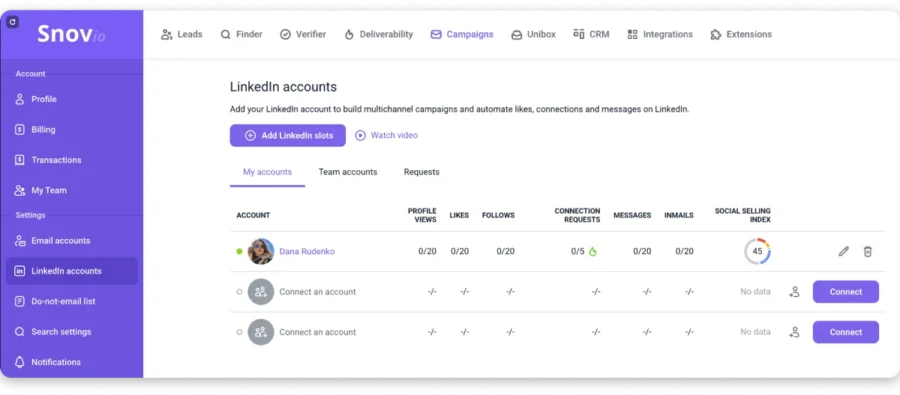Open the Campaigns menu
Viewport: 900px width, 395px height.
point(461,34)
